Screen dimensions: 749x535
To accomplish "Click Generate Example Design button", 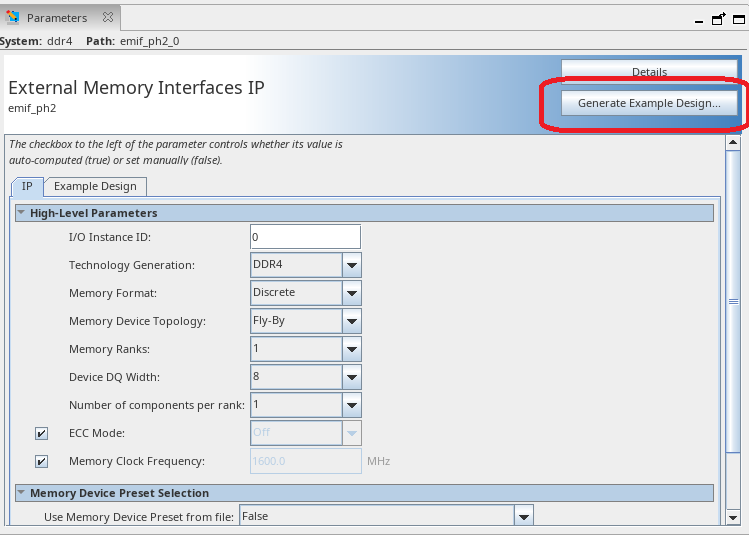I will tap(649, 103).
